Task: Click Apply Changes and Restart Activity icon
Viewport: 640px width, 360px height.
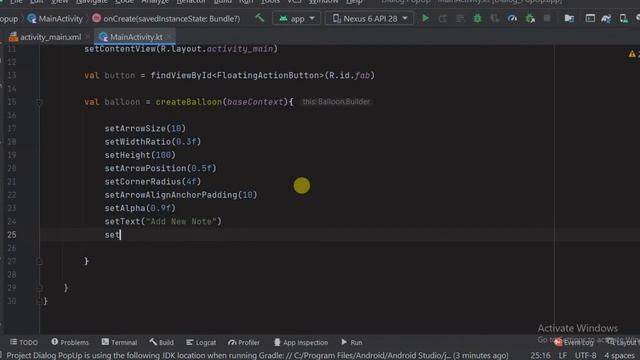Action: coord(443,18)
